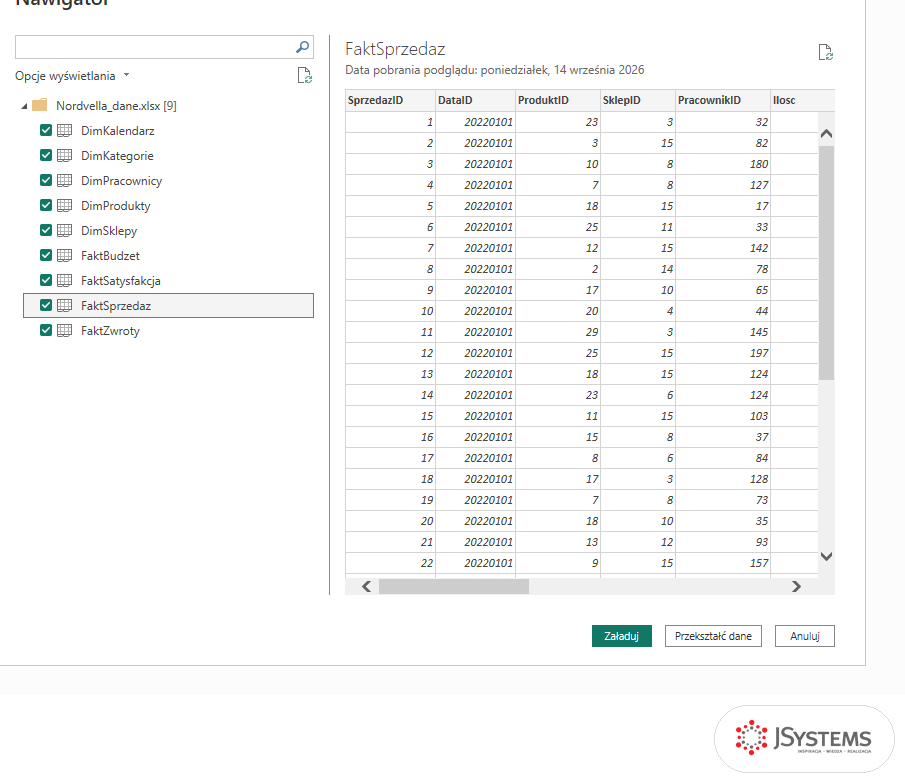The height and width of the screenshot is (783, 905).
Task: Click the vertical scrollbar thumb
Action: 827,263
